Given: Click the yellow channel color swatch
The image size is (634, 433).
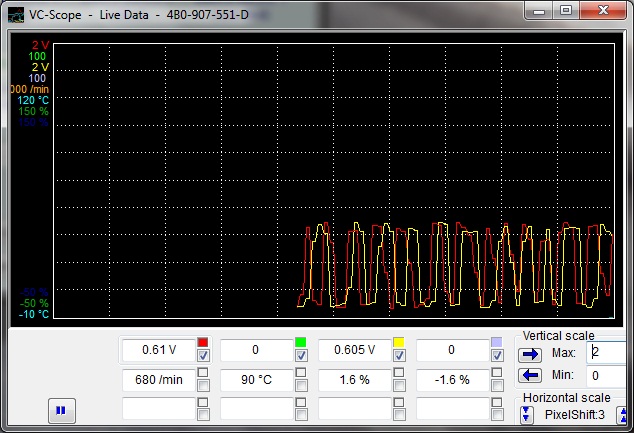Looking at the screenshot, I should pyautogui.click(x=399, y=343).
